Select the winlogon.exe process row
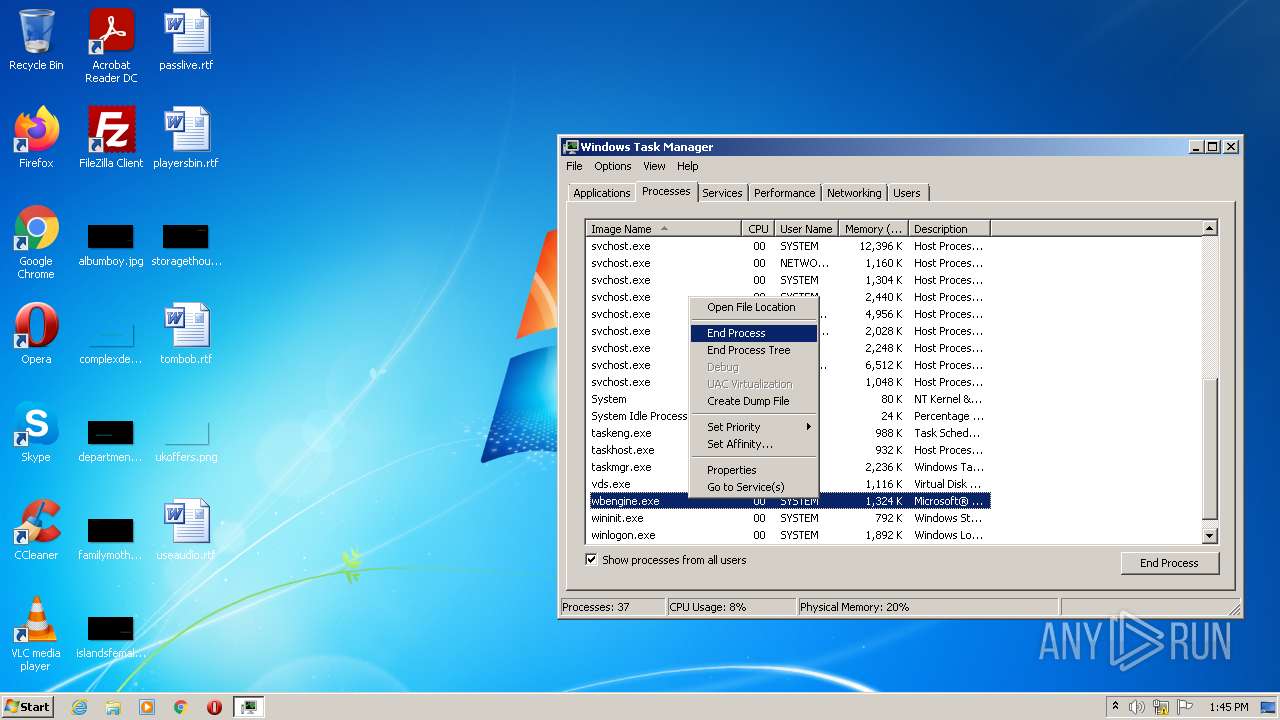The height and width of the screenshot is (720, 1280). (788, 535)
